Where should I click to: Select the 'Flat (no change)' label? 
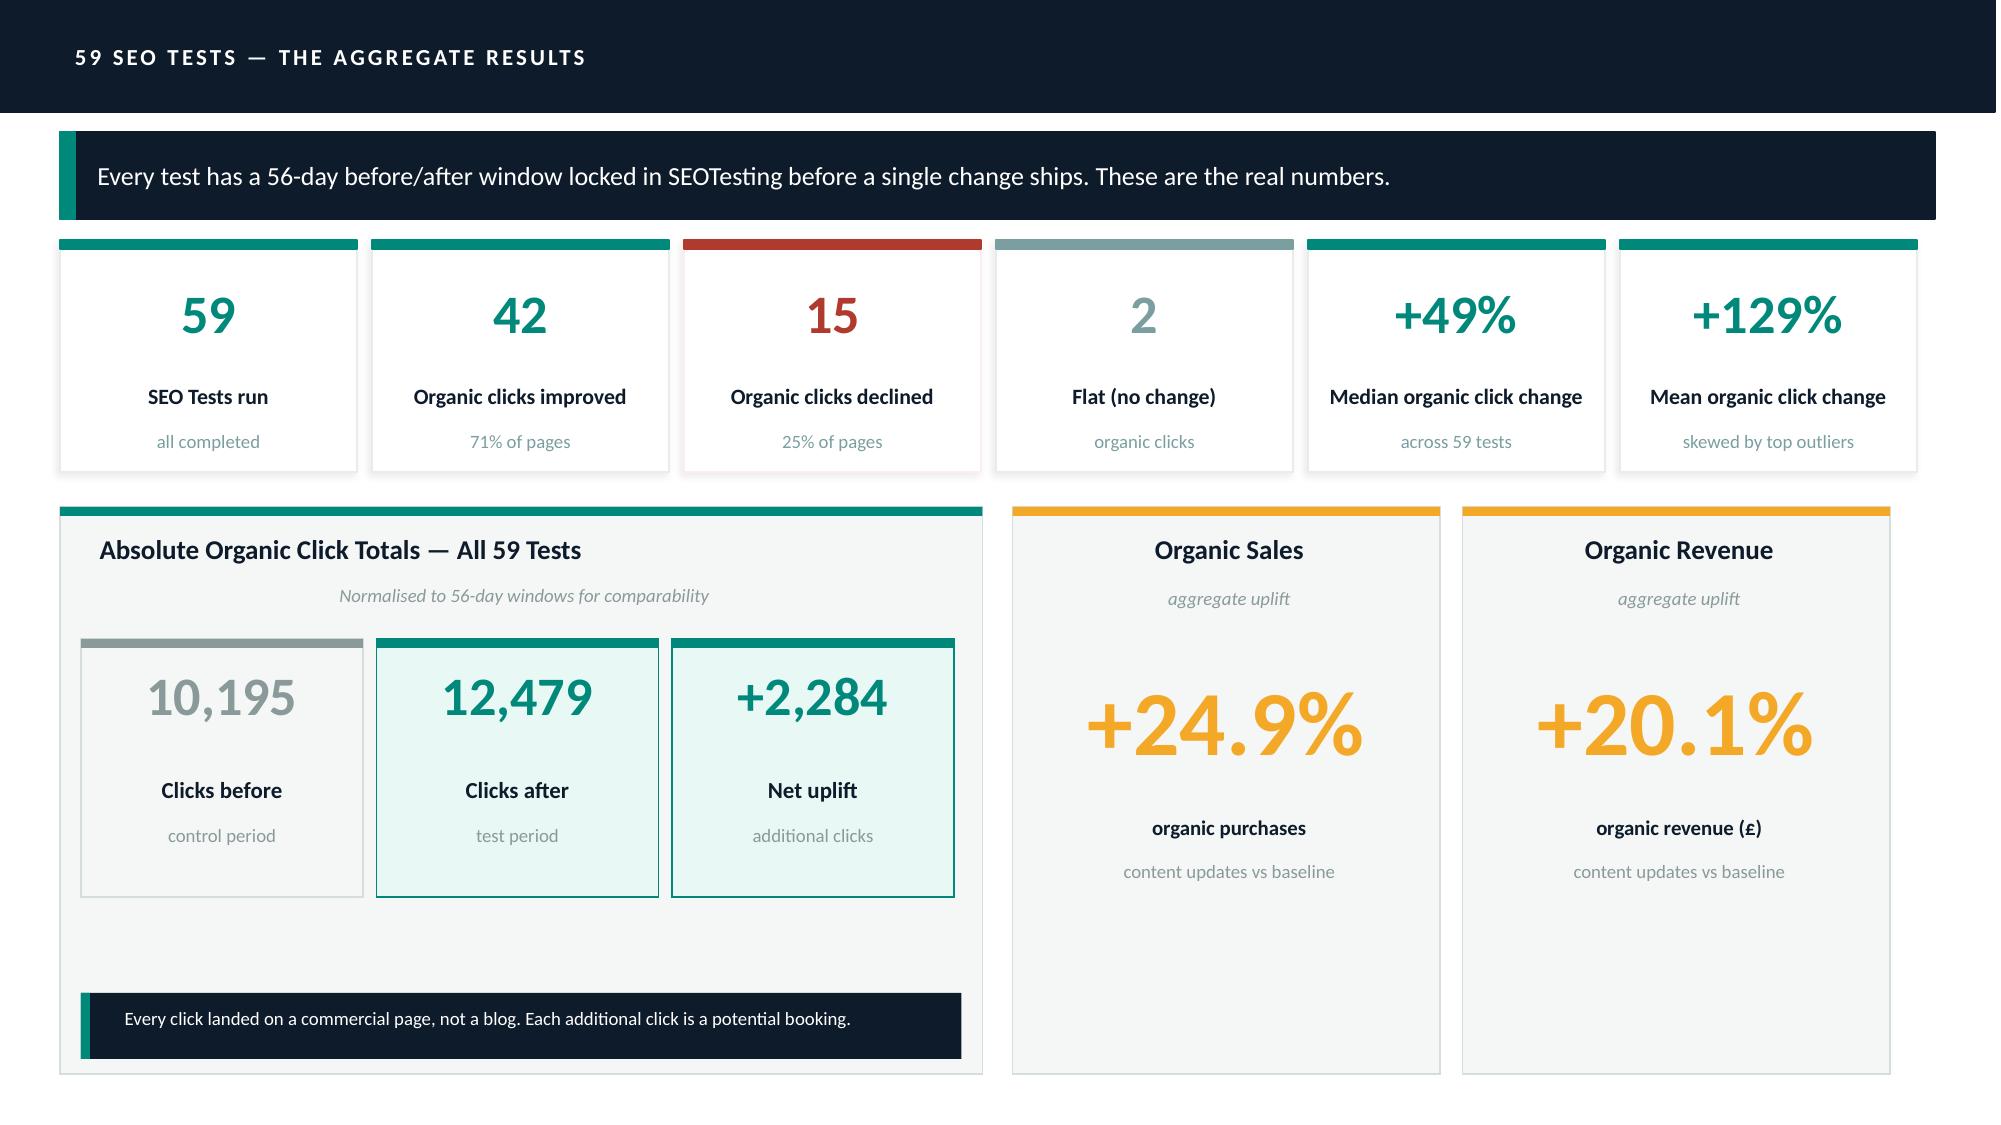point(1144,397)
